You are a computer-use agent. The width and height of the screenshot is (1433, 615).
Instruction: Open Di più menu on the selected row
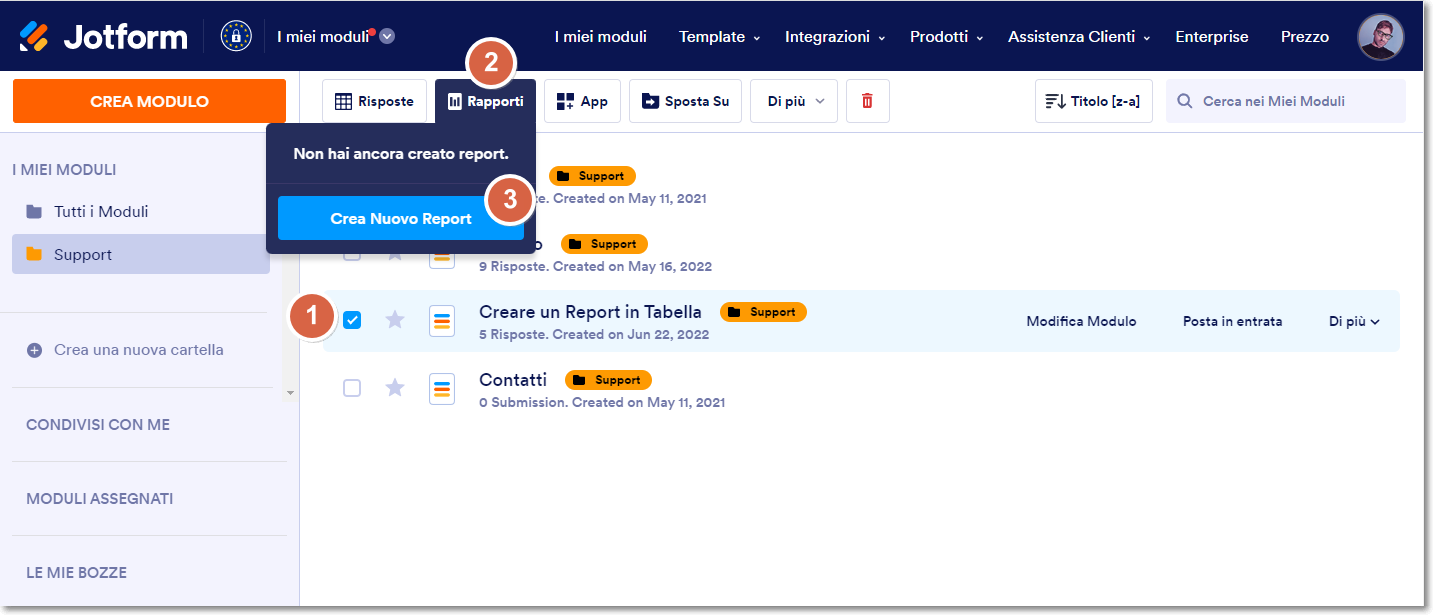1354,321
